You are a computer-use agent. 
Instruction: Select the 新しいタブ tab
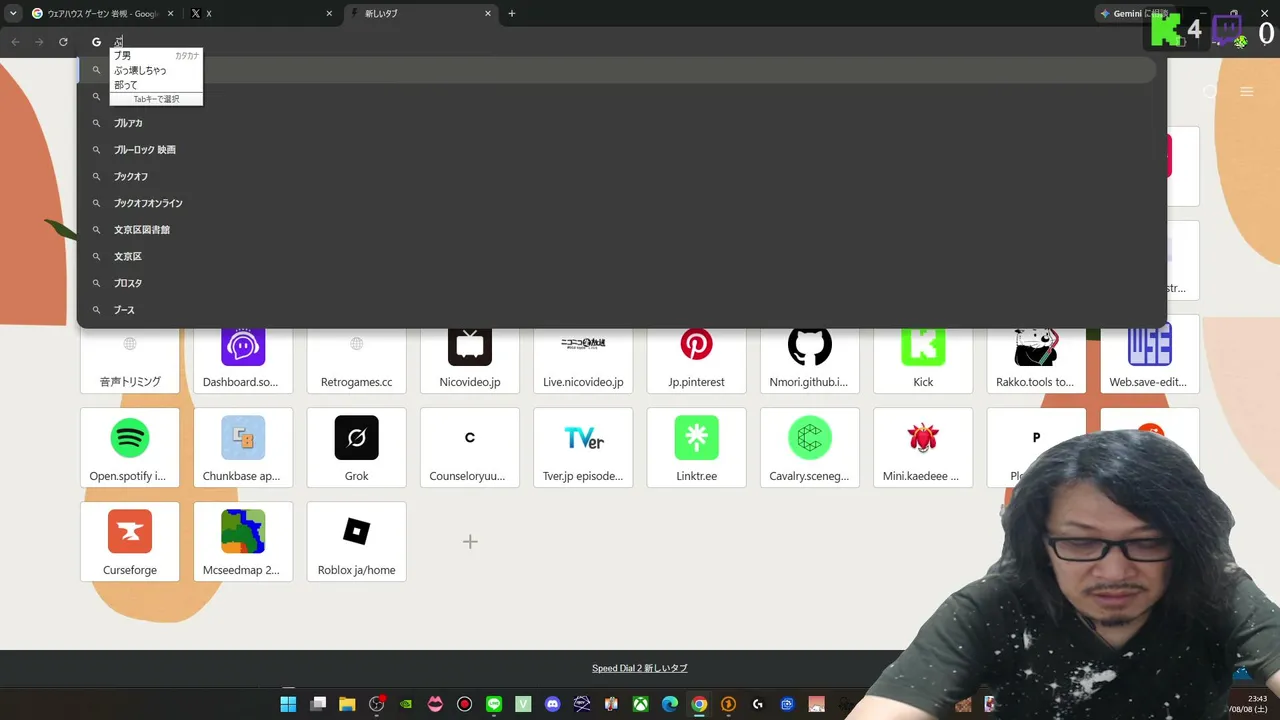pos(420,14)
